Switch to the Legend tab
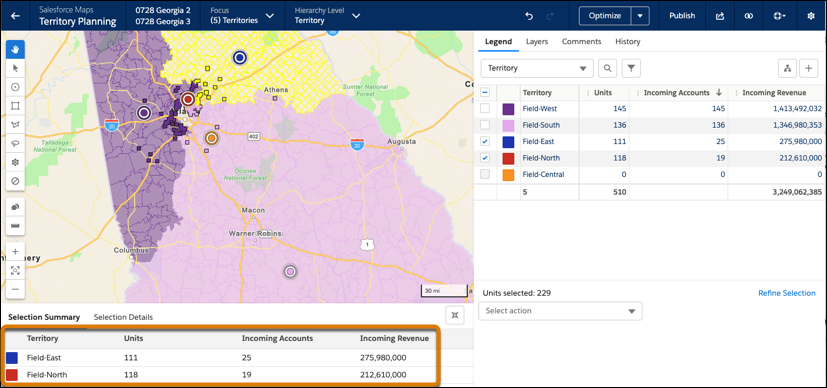 tap(498, 42)
